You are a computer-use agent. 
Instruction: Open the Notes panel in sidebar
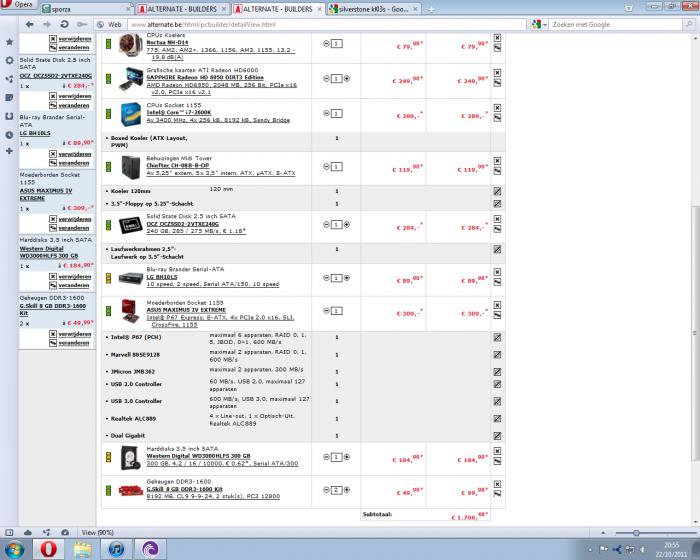tap(9, 98)
